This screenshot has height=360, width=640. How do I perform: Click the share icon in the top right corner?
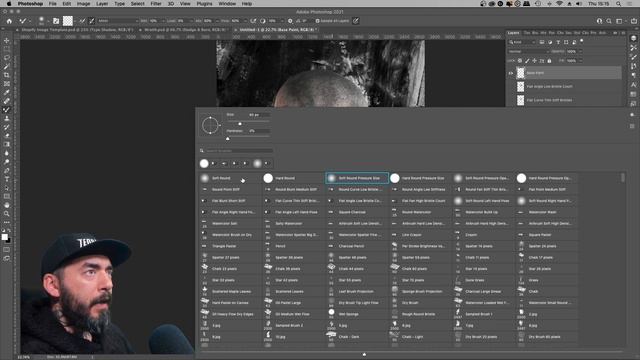point(634,21)
